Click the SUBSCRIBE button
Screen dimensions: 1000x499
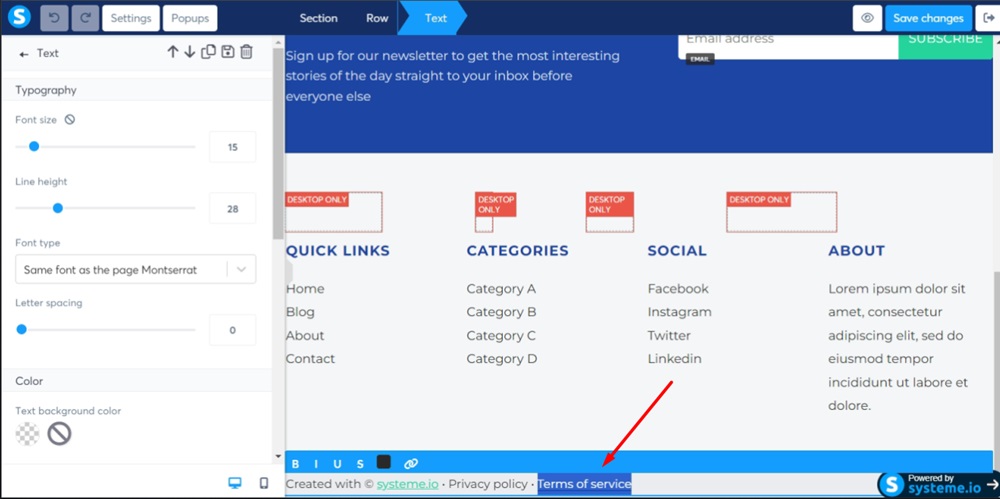pyautogui.click(x=946, y=45)
